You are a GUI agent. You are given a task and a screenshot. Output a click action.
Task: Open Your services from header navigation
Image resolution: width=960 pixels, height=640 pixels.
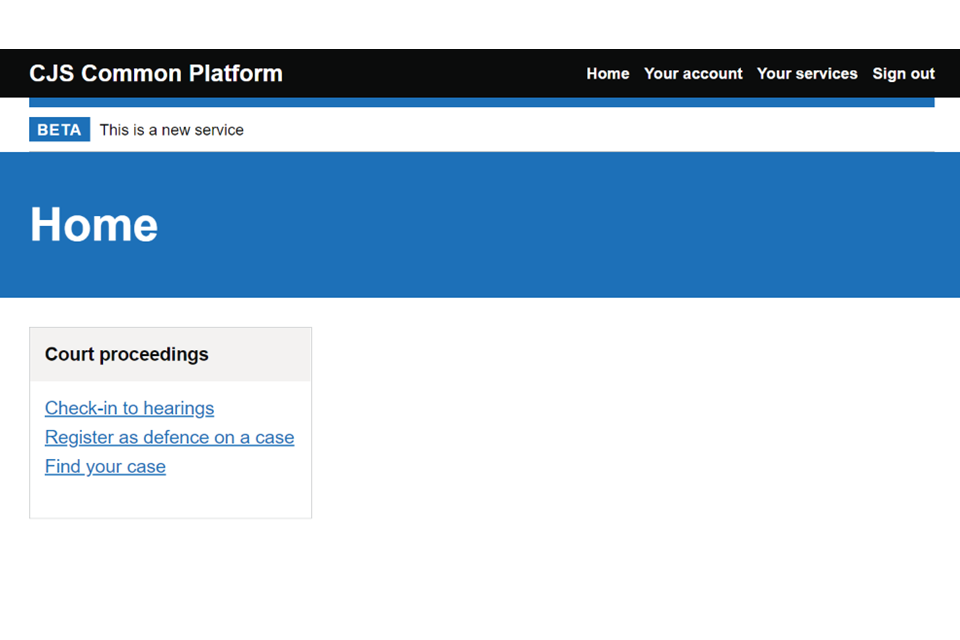click(x=807, y=74)
